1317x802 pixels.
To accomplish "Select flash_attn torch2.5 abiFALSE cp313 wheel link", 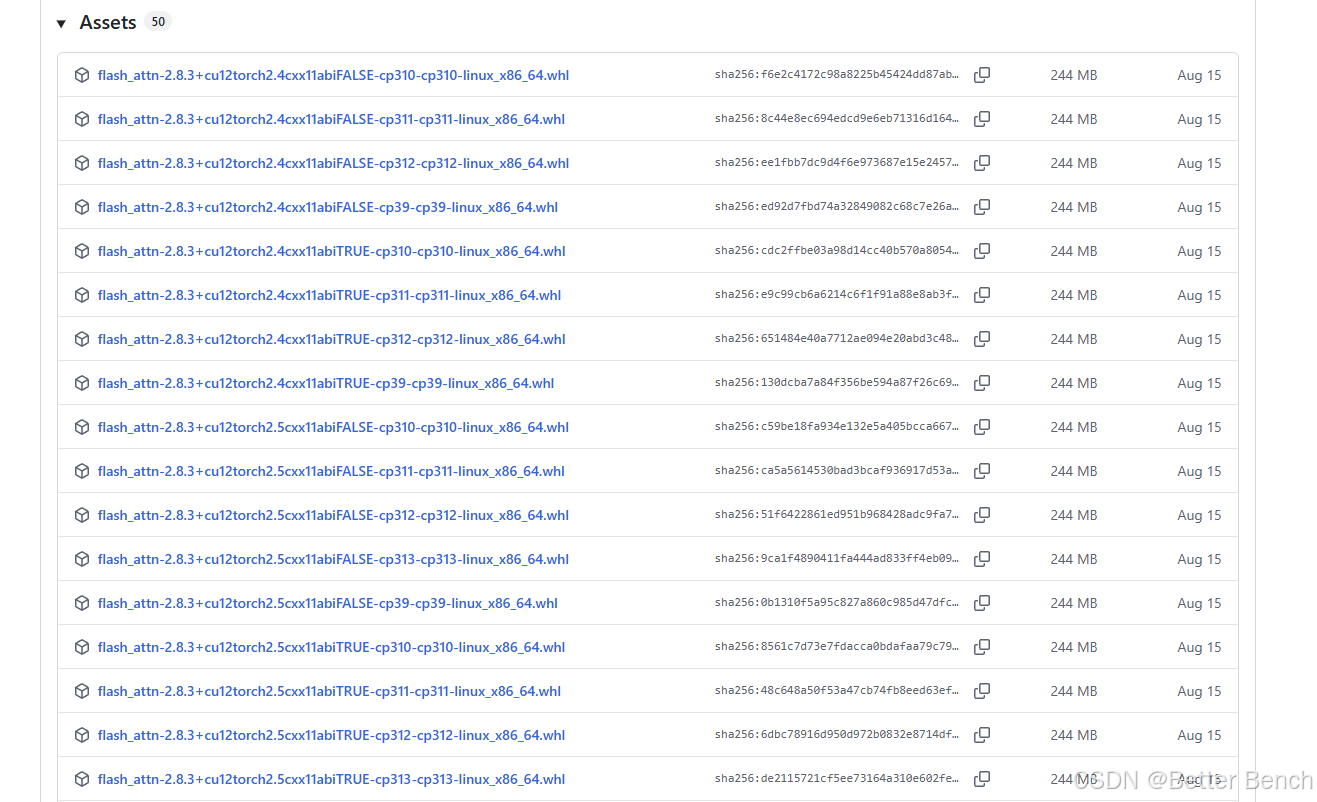I will point(333,559).
